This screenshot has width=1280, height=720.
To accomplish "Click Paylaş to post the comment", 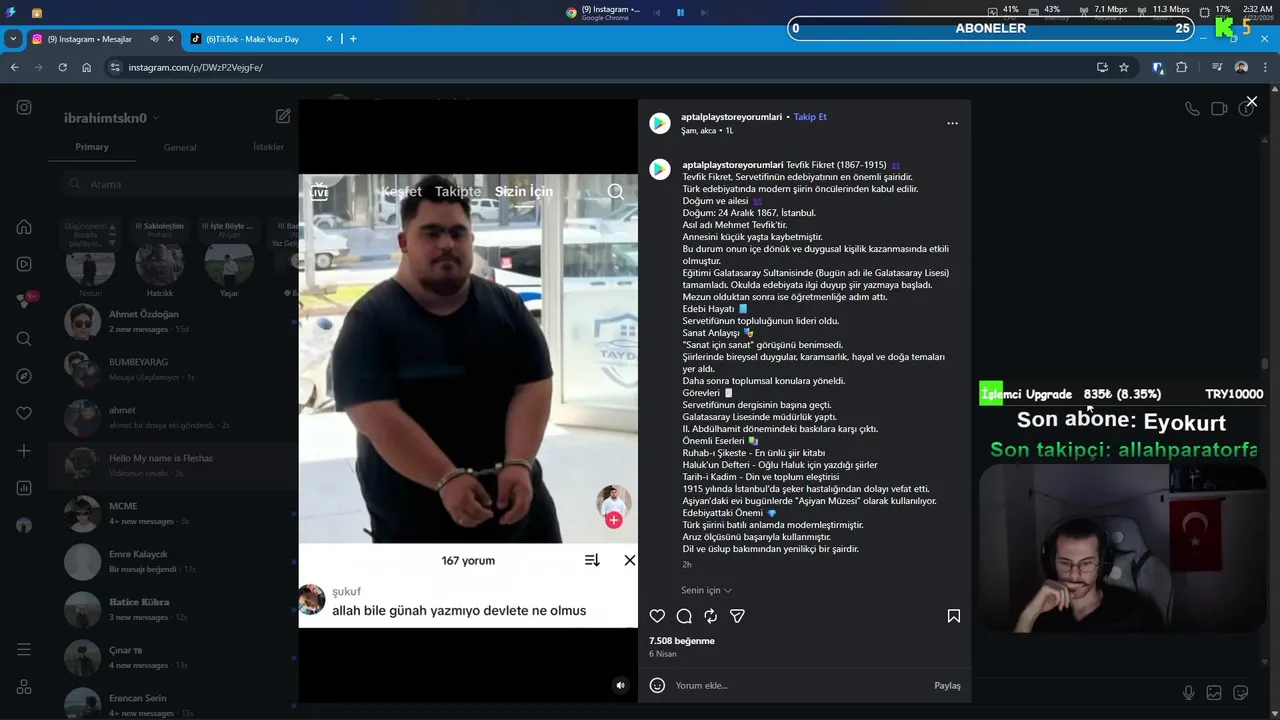I will [x=947, y=685].
